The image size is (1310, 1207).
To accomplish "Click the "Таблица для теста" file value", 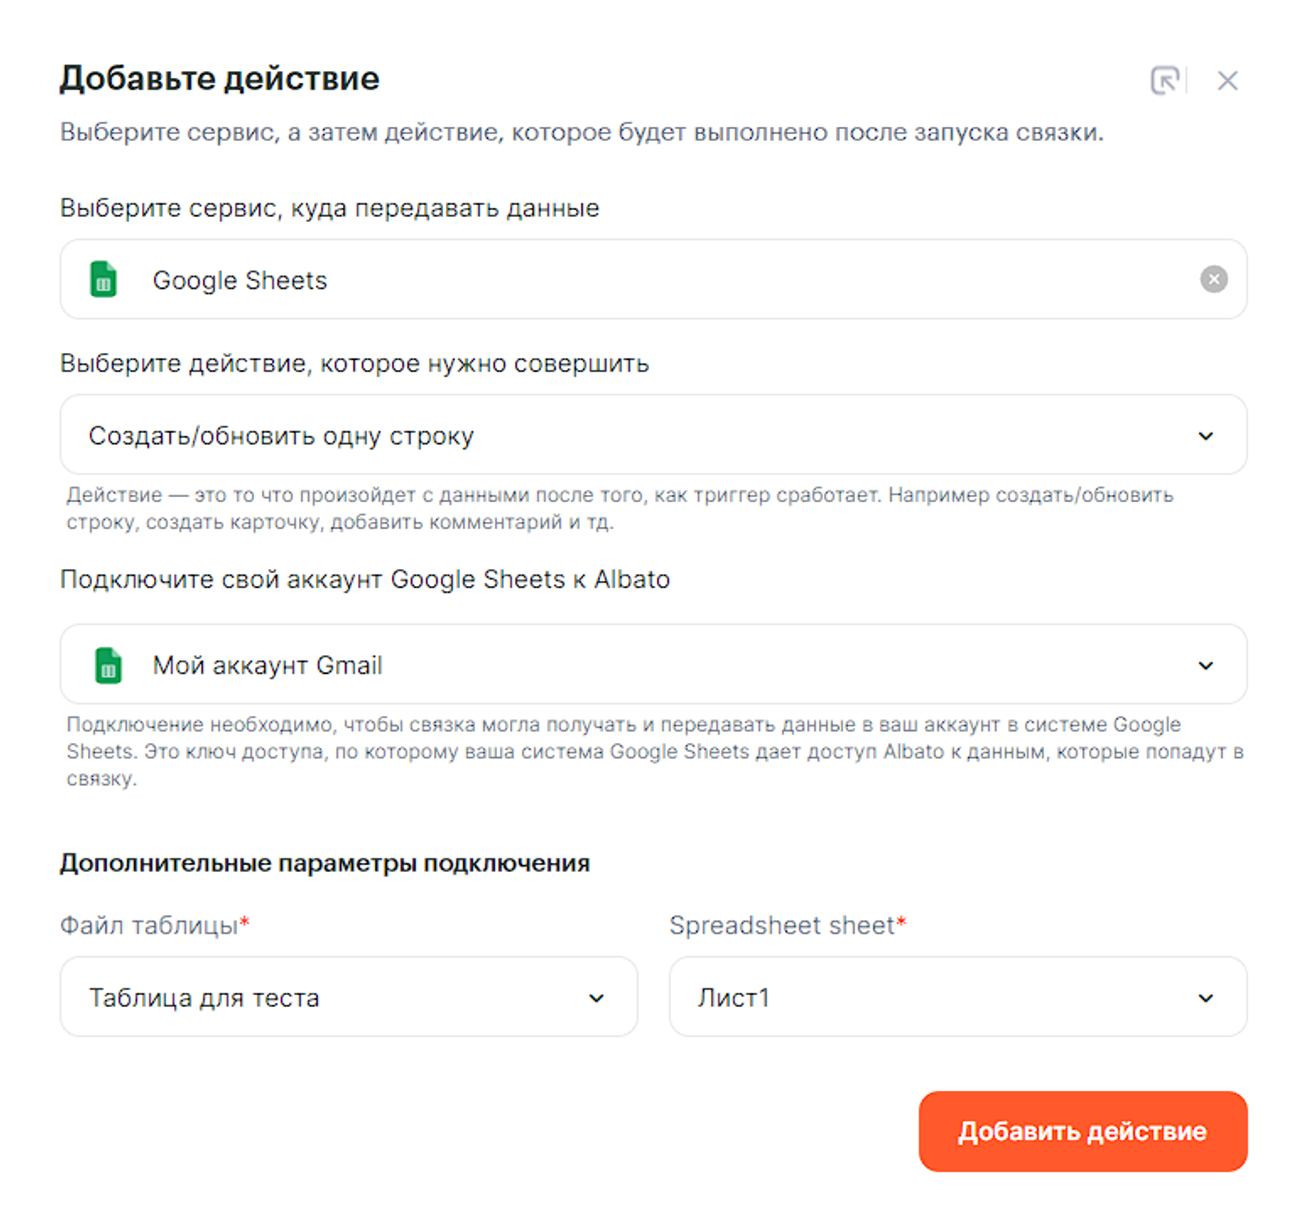I will coord(204,998).
